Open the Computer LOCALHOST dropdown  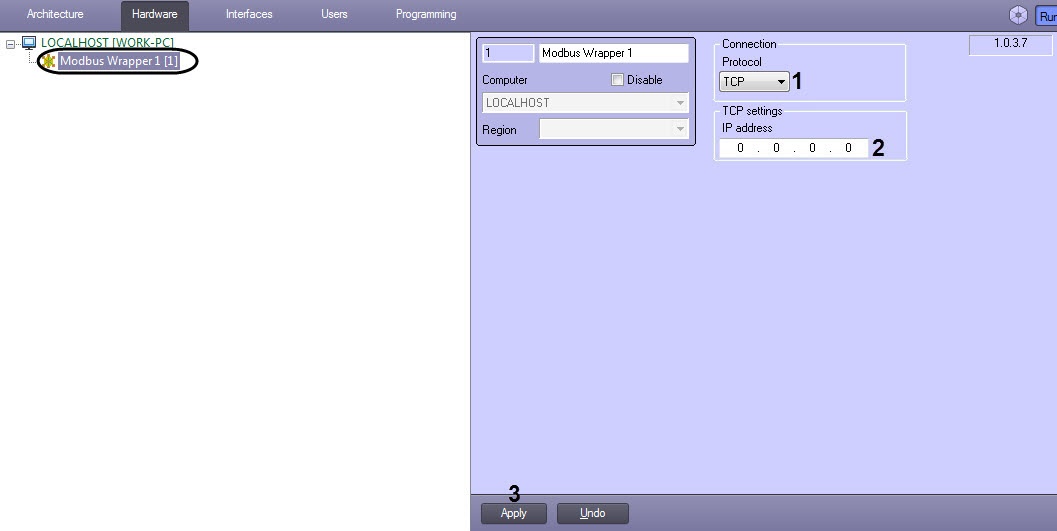coord(585,102)
